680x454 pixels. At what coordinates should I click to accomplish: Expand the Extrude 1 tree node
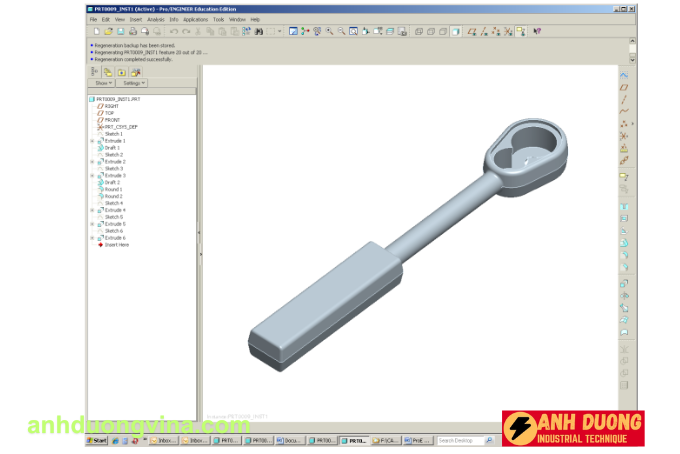point(92,141)
